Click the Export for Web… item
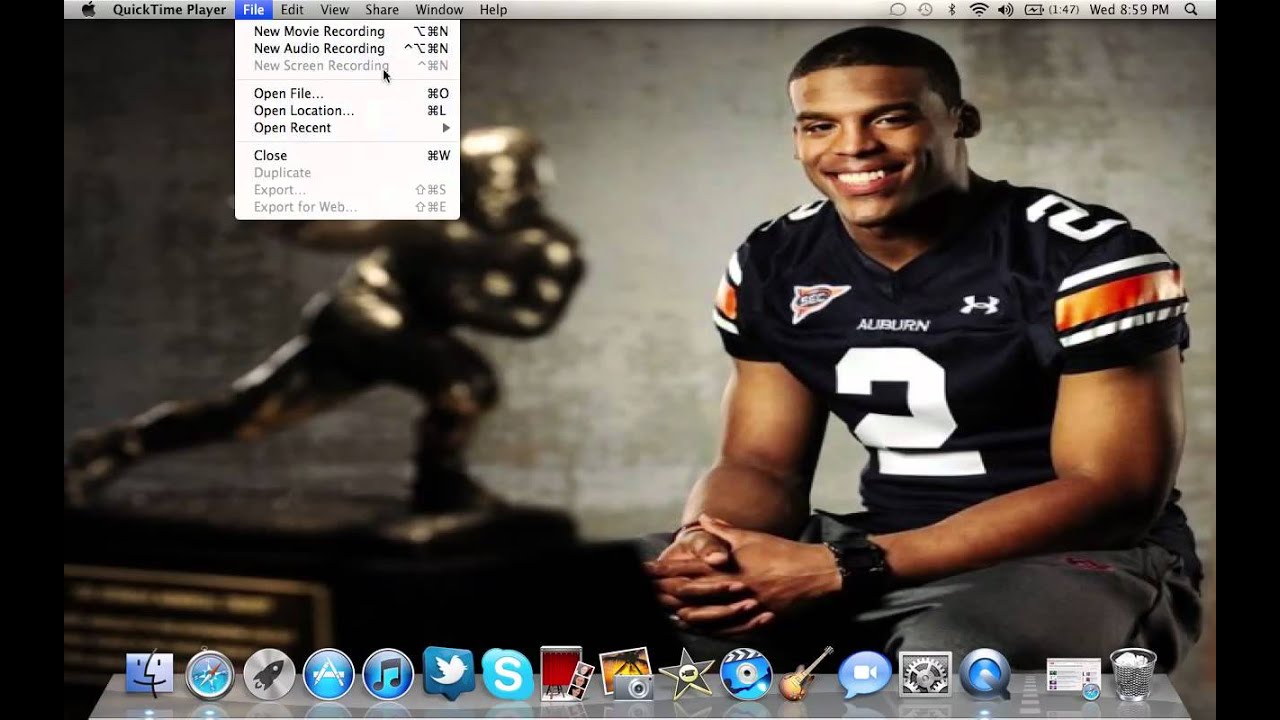 pos(347,207)
